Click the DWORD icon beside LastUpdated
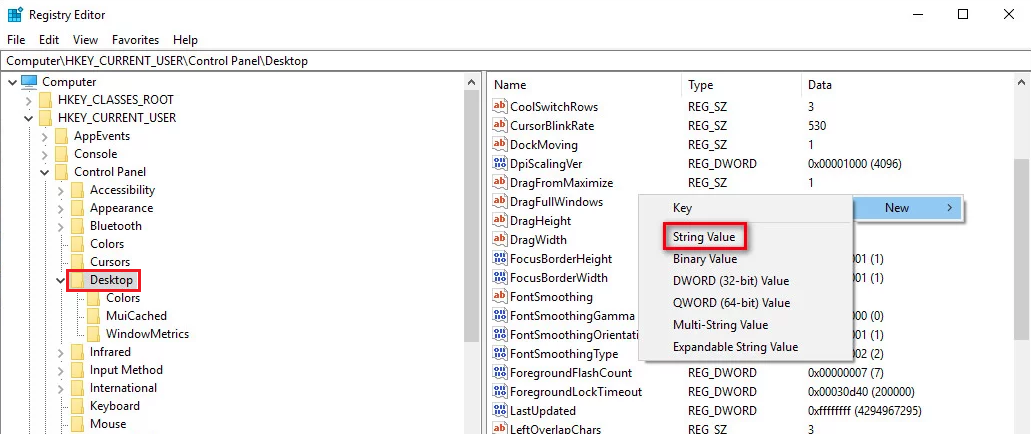Viewport: 1031px width, 434px height. pyautogui.click(x=500, y=411)
